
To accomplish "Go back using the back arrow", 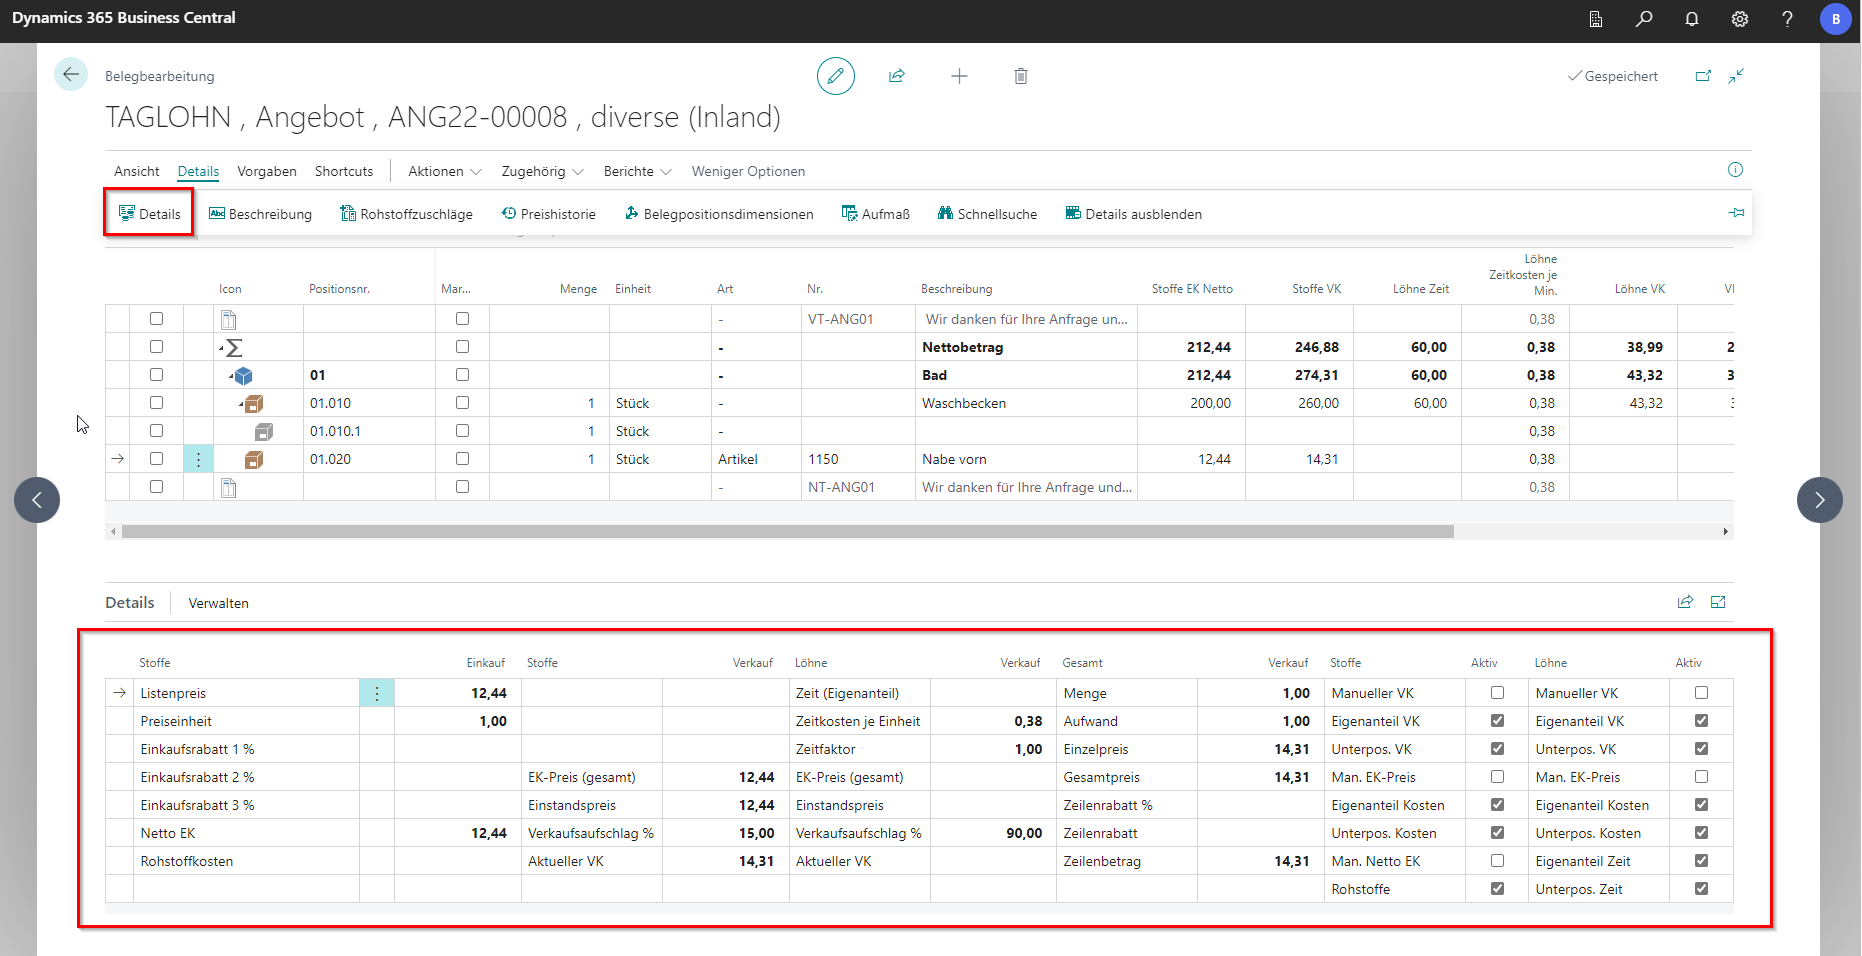I will click(x=71, y=75).
